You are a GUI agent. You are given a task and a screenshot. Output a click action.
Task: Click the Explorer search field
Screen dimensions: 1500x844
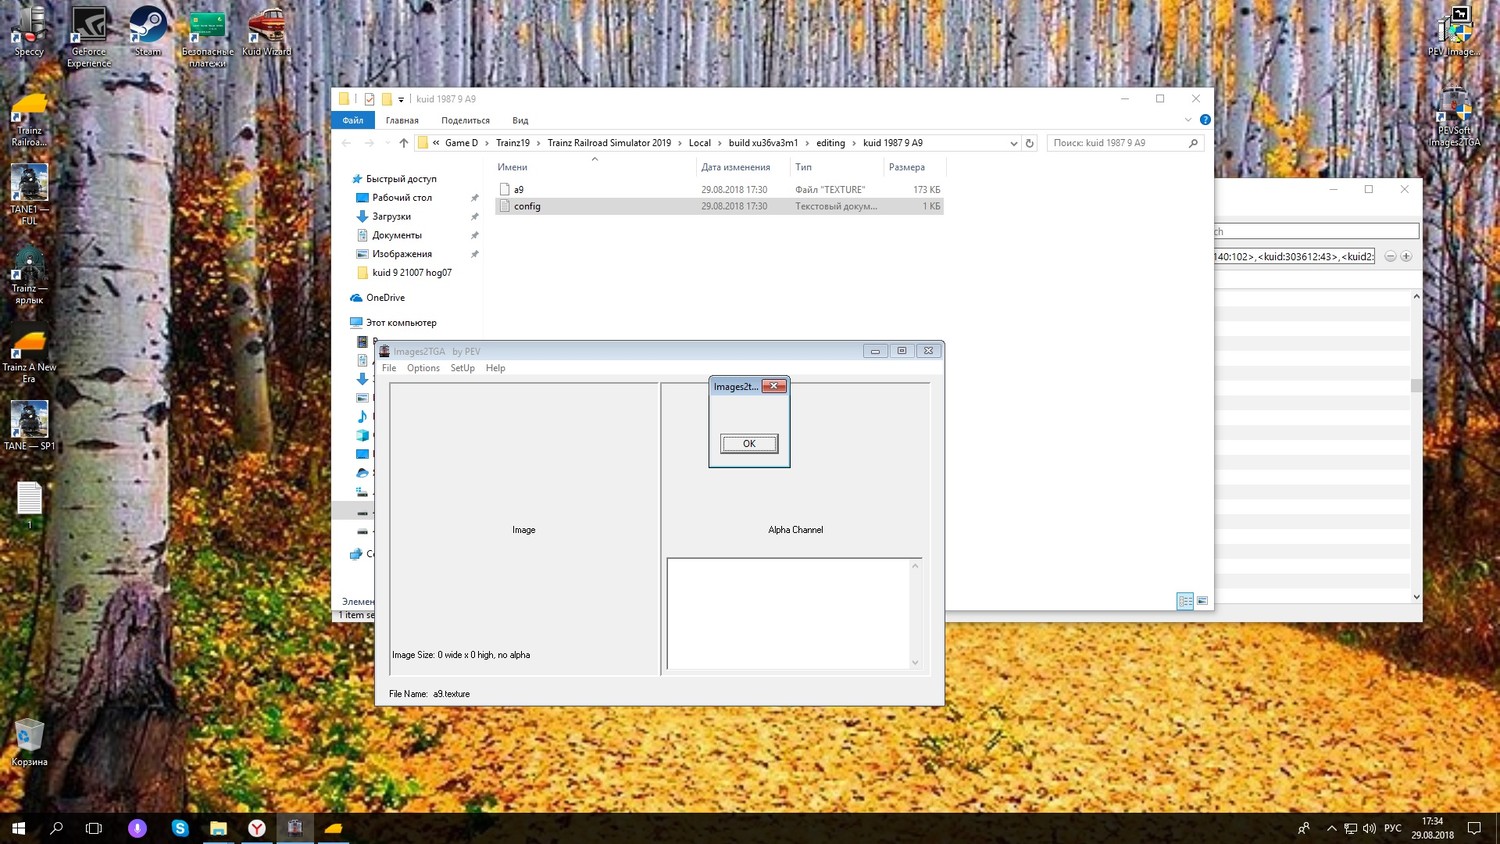(x=1116, y=143)
